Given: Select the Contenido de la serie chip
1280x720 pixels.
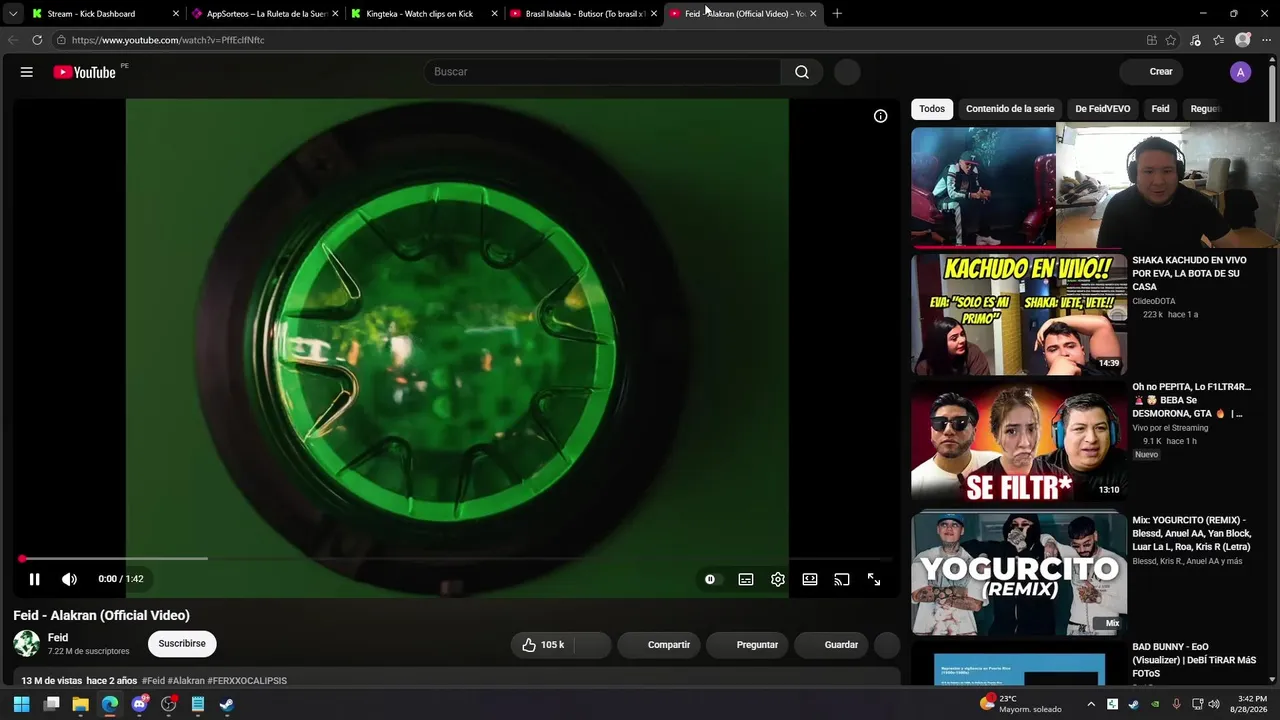Looking at the screenshot, I should [1010, 109].
